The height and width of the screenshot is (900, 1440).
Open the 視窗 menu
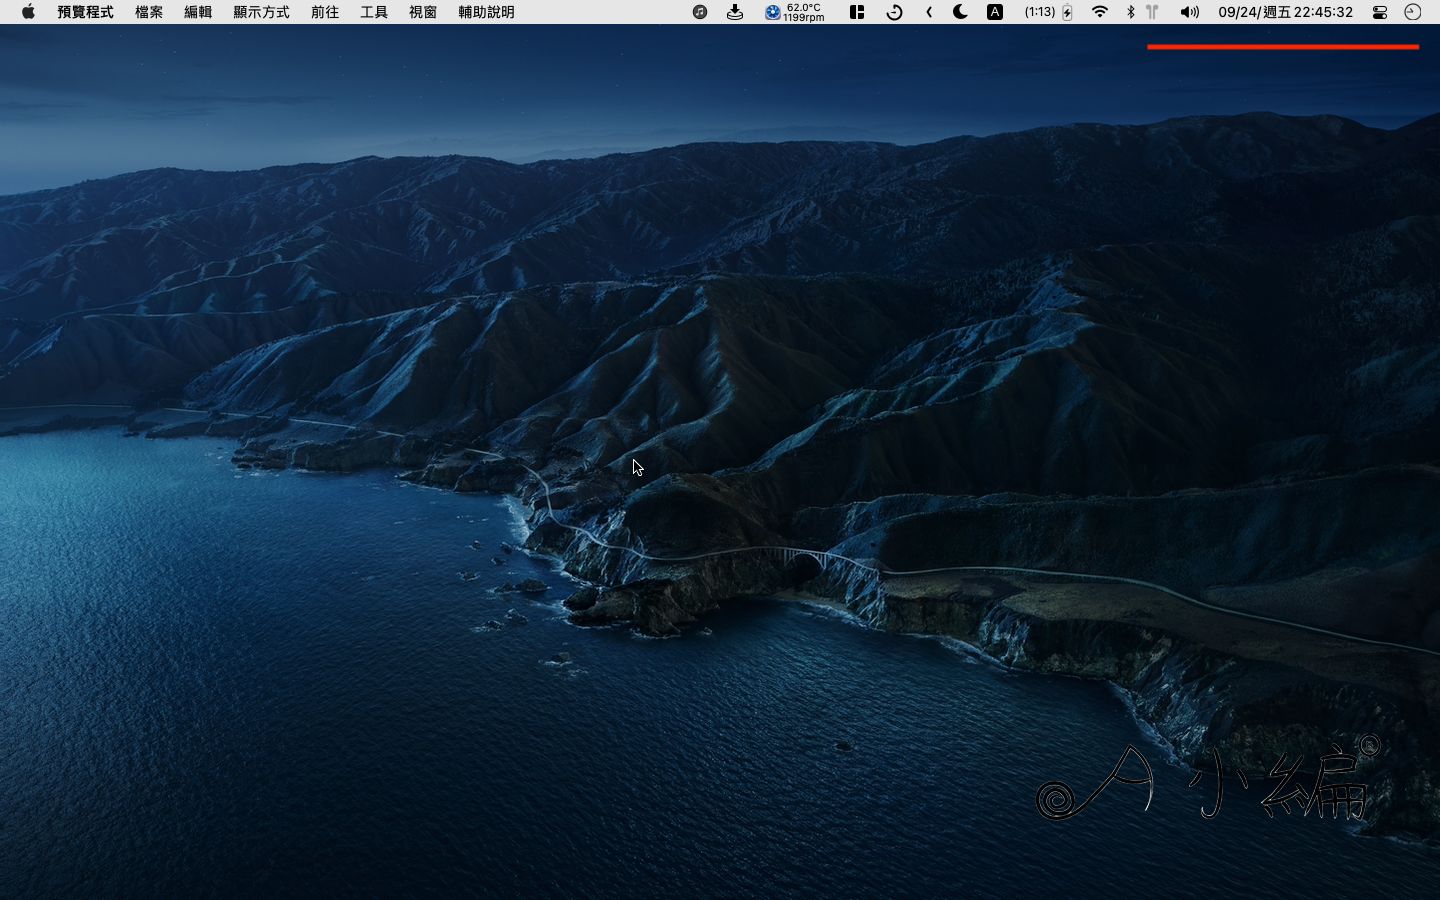[x=423, y=12]
